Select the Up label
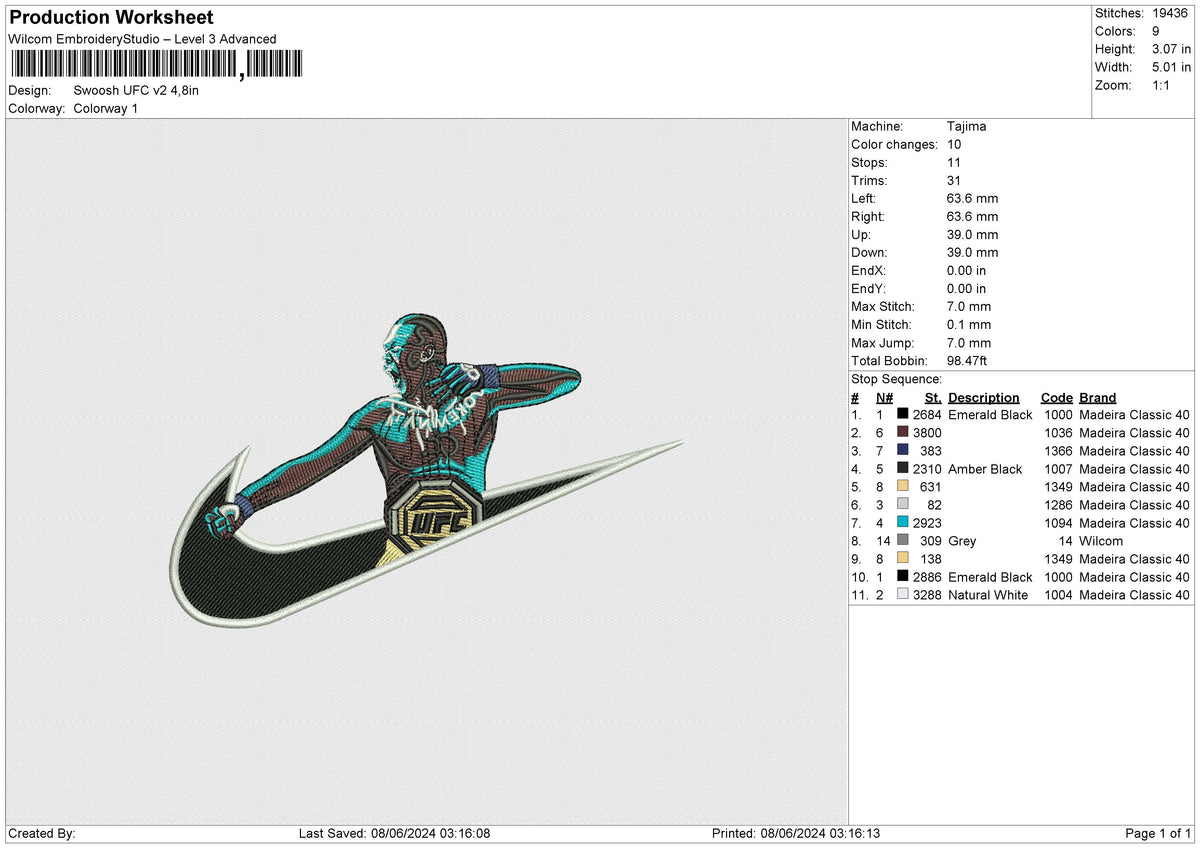1200x848 pixels. (x=860, y=235)
